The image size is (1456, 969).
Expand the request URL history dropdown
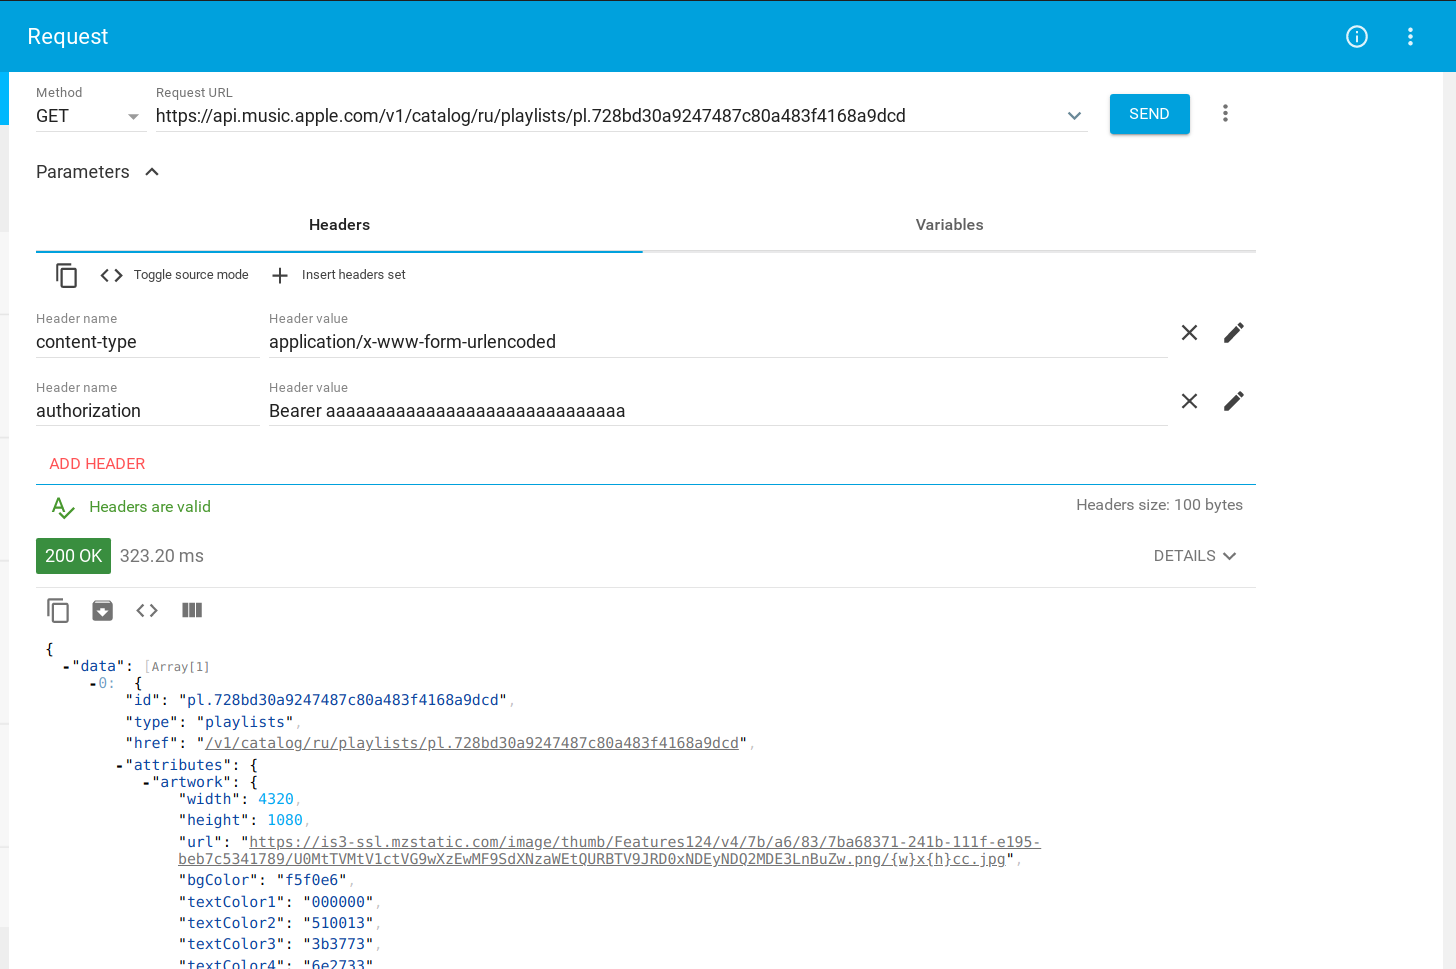(1074, 116)
